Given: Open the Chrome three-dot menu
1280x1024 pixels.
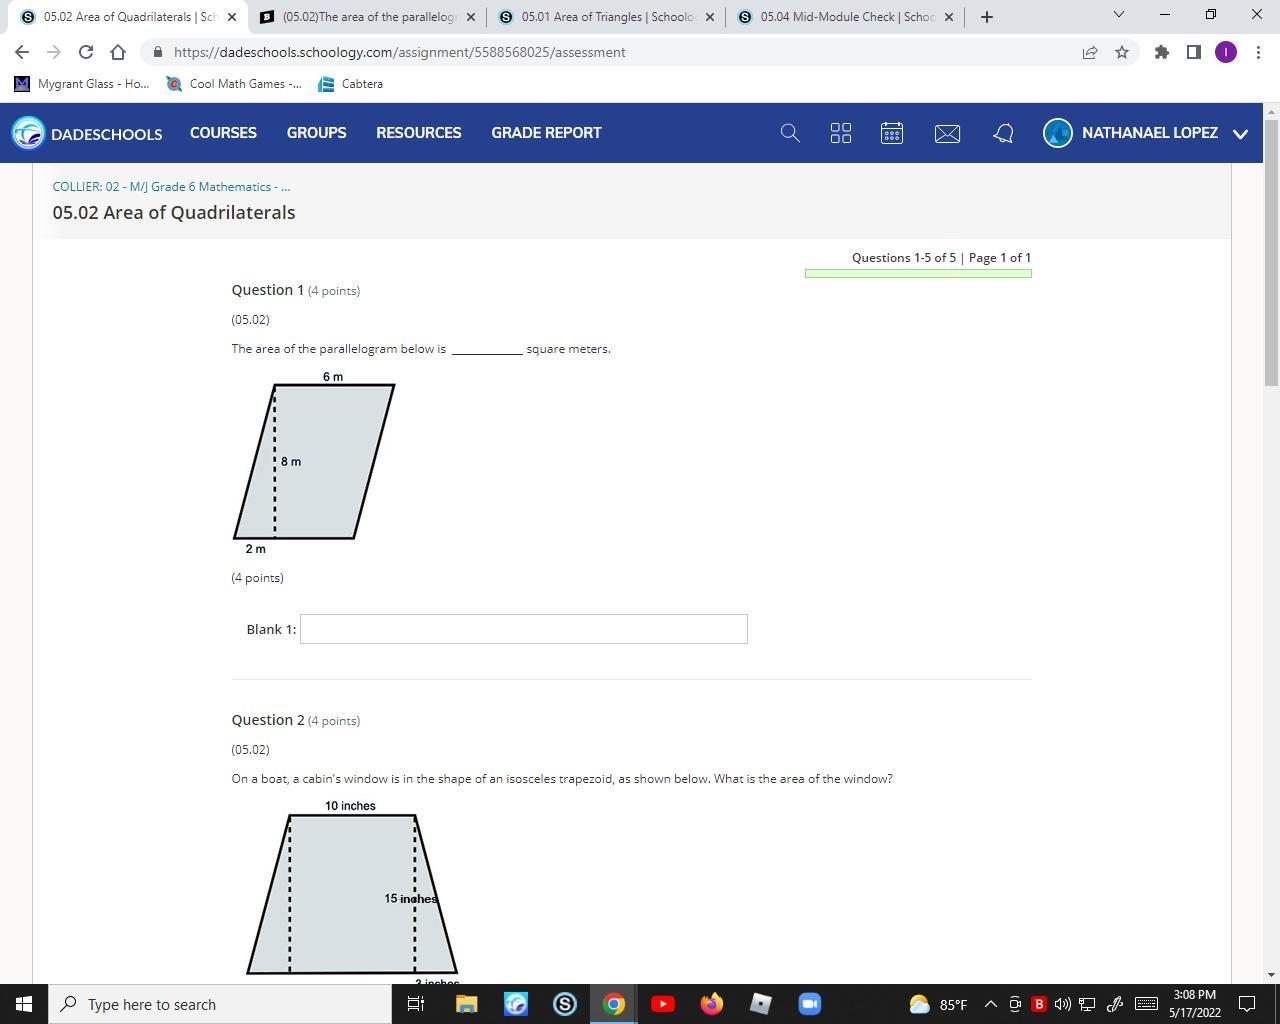Looking at the screenshot, I should tap(1258, 52).
